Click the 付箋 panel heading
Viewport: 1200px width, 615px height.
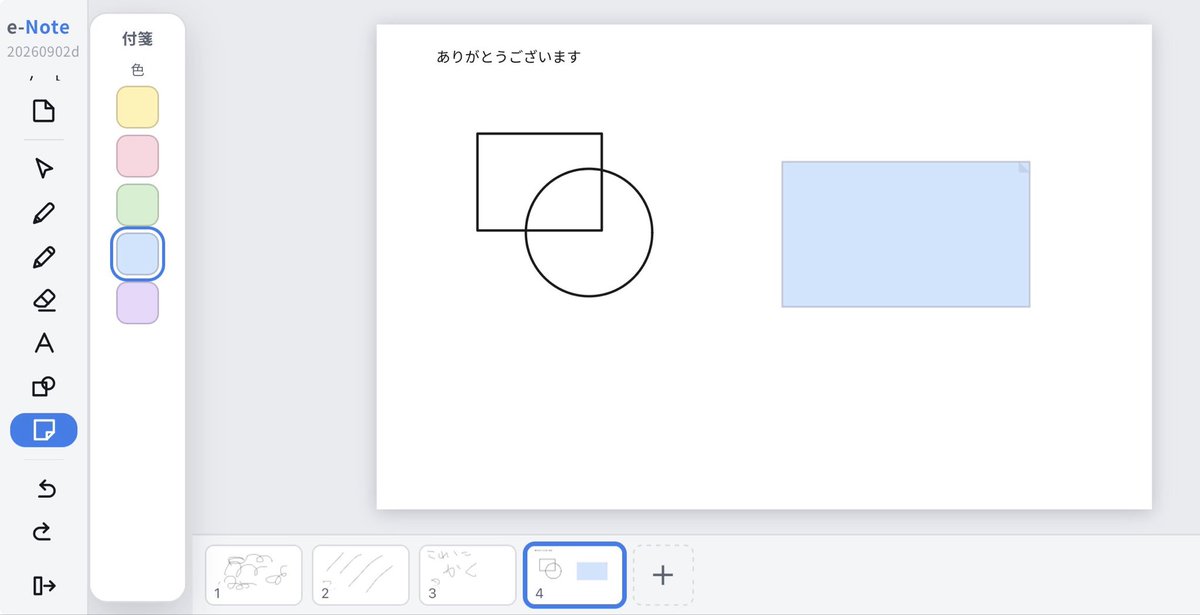pyautogui.click(x=137, y=40)
